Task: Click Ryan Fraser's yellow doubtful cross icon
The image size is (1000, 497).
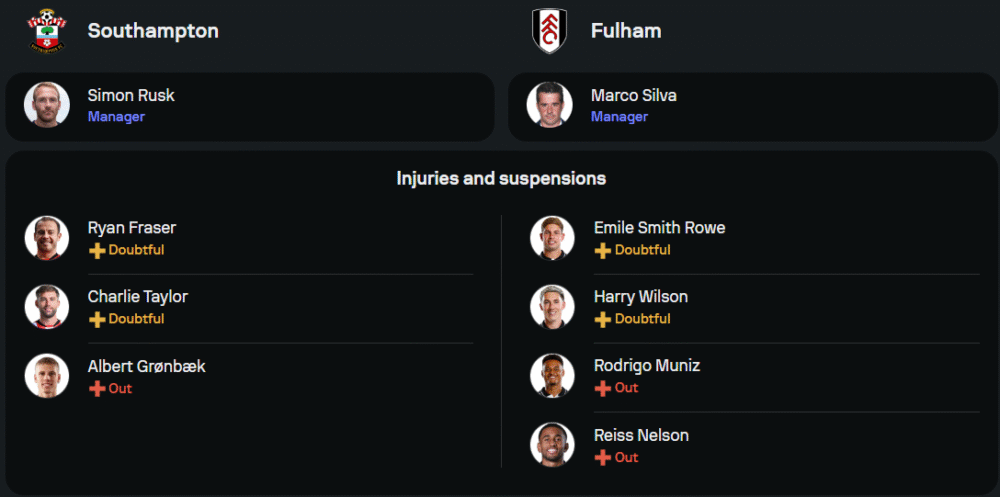Action: 97,251
